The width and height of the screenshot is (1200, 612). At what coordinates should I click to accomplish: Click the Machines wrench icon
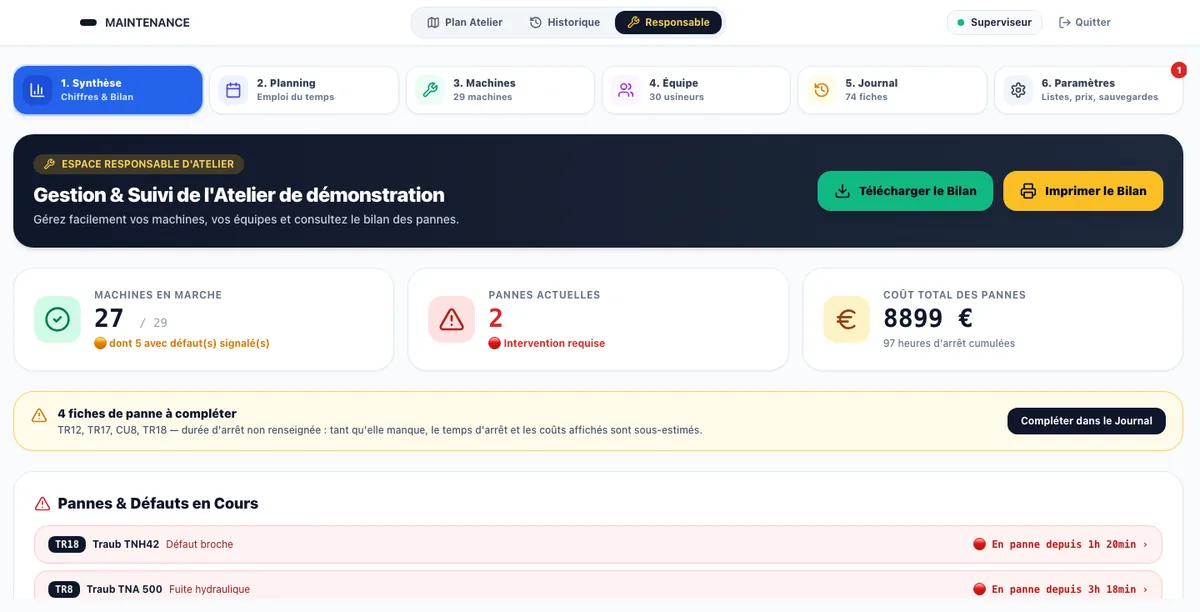tap(430, 90)
